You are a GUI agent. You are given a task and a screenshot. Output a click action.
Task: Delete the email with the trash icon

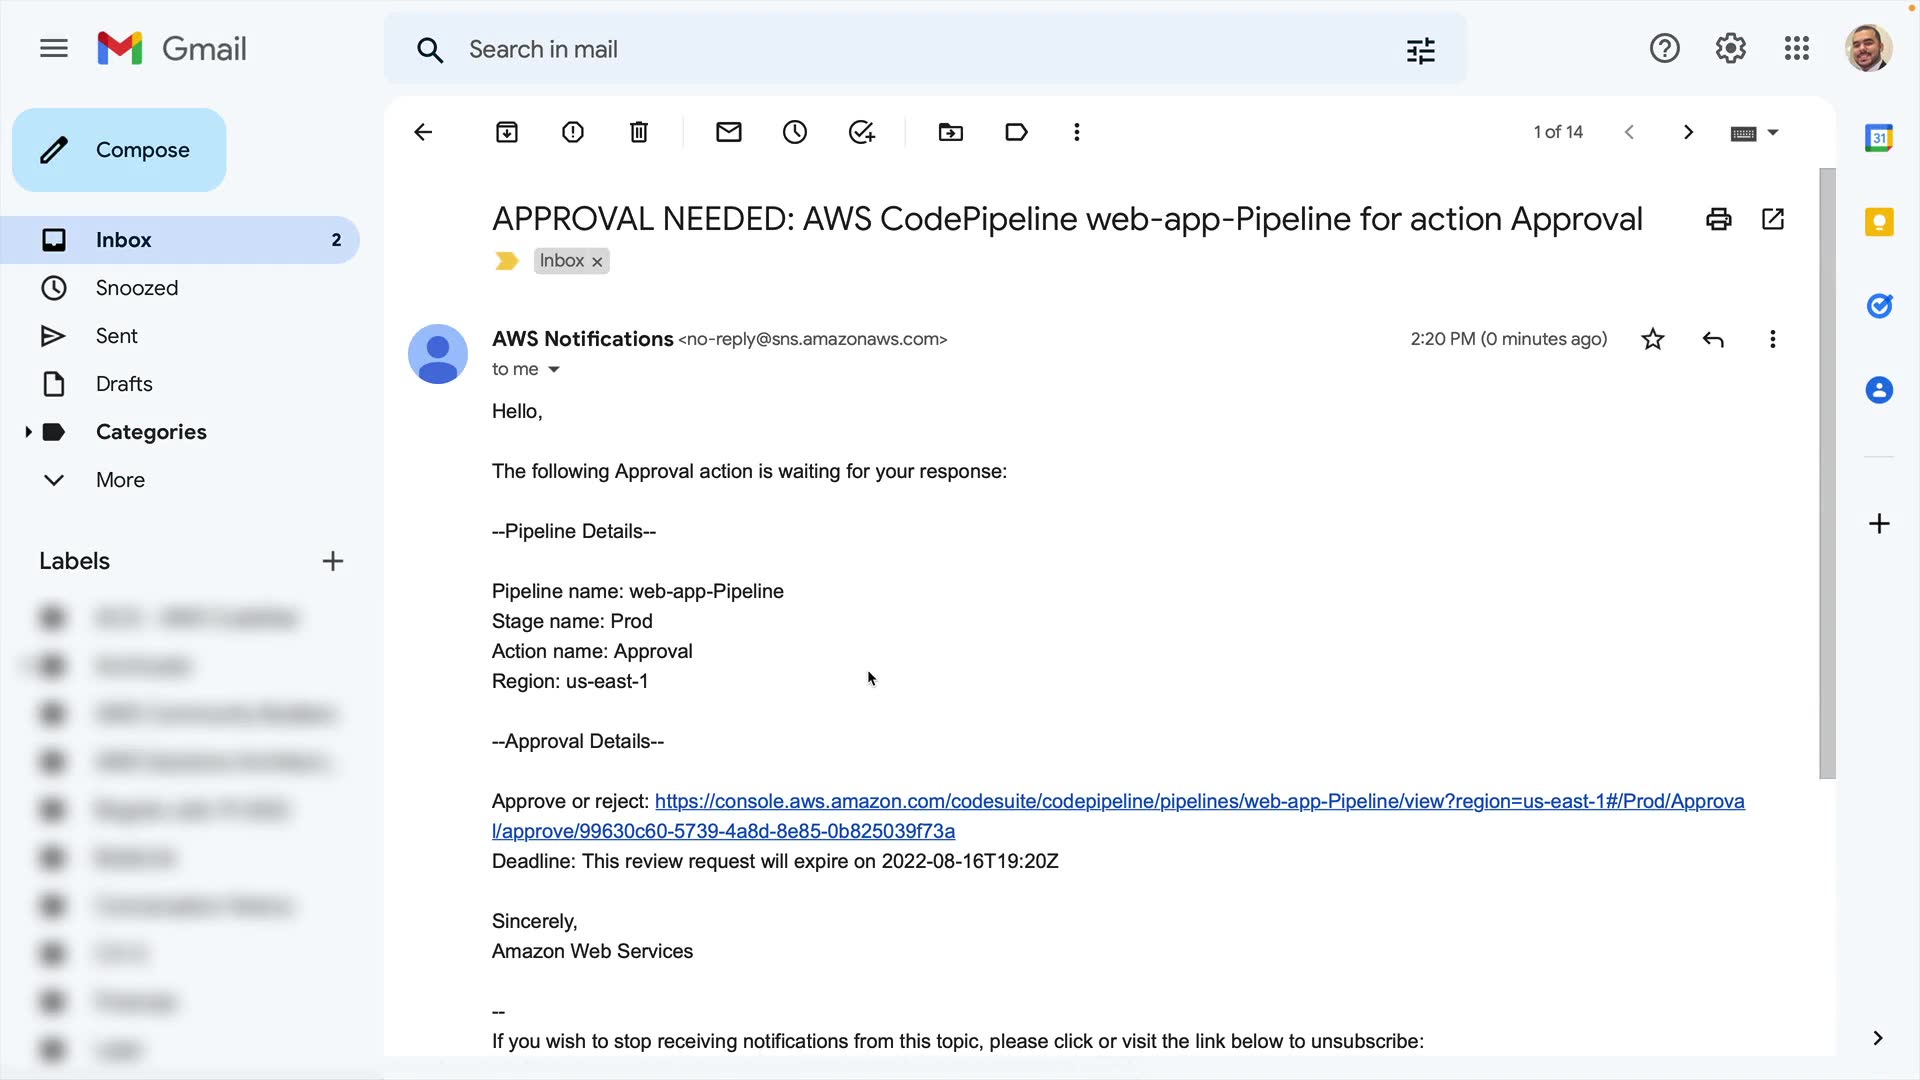(x=639, y=132)
